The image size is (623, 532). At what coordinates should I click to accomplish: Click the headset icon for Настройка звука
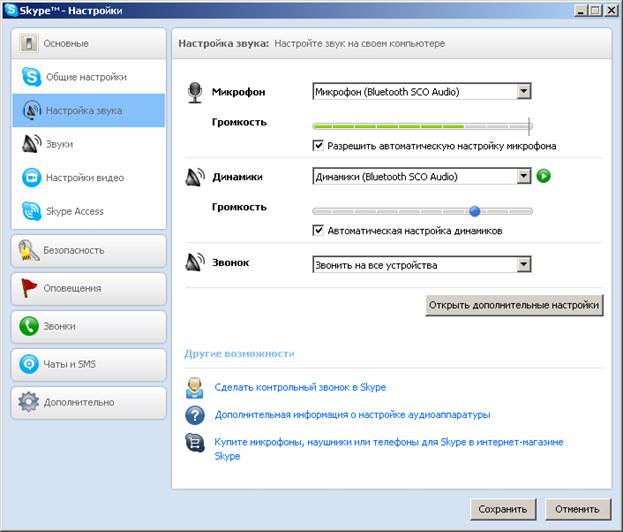(x=32, y=110)
